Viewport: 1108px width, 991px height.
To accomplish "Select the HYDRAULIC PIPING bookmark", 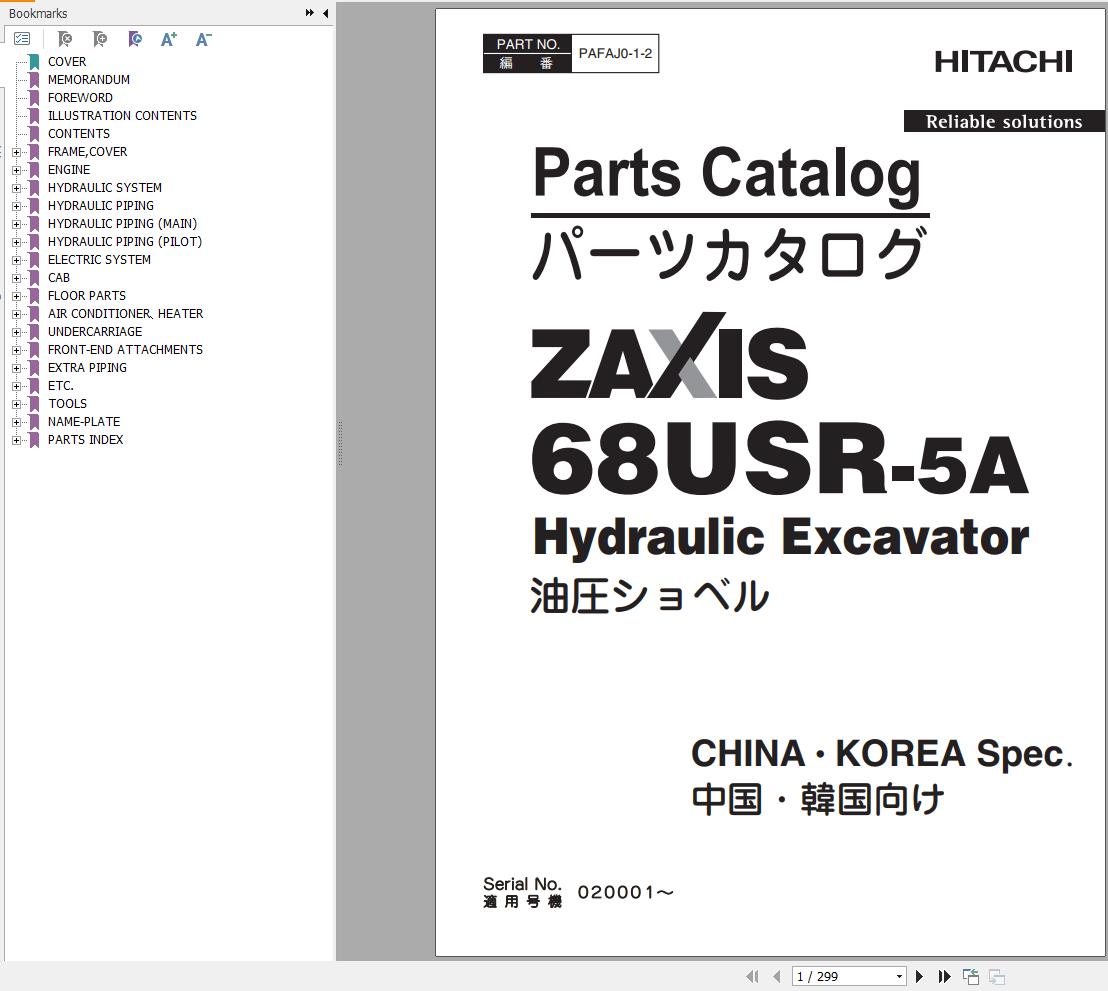I will 100,206.
